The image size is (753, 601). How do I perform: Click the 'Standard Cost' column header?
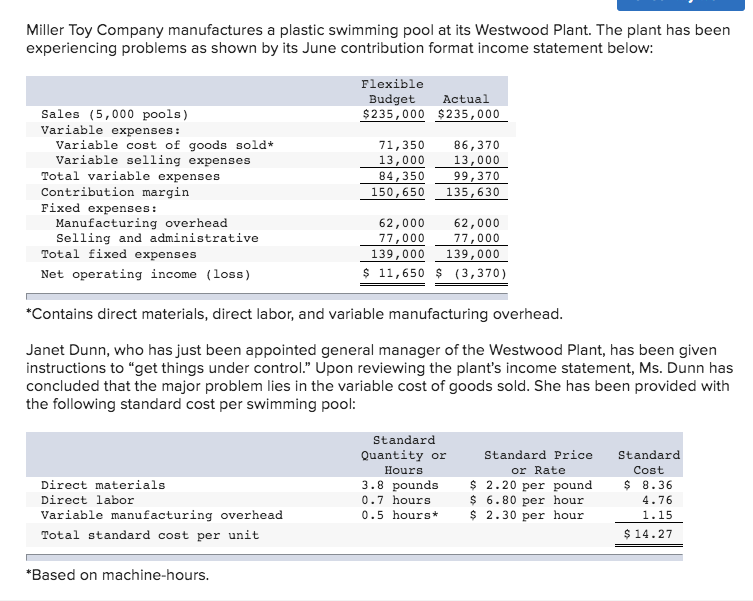click(649, 463)
